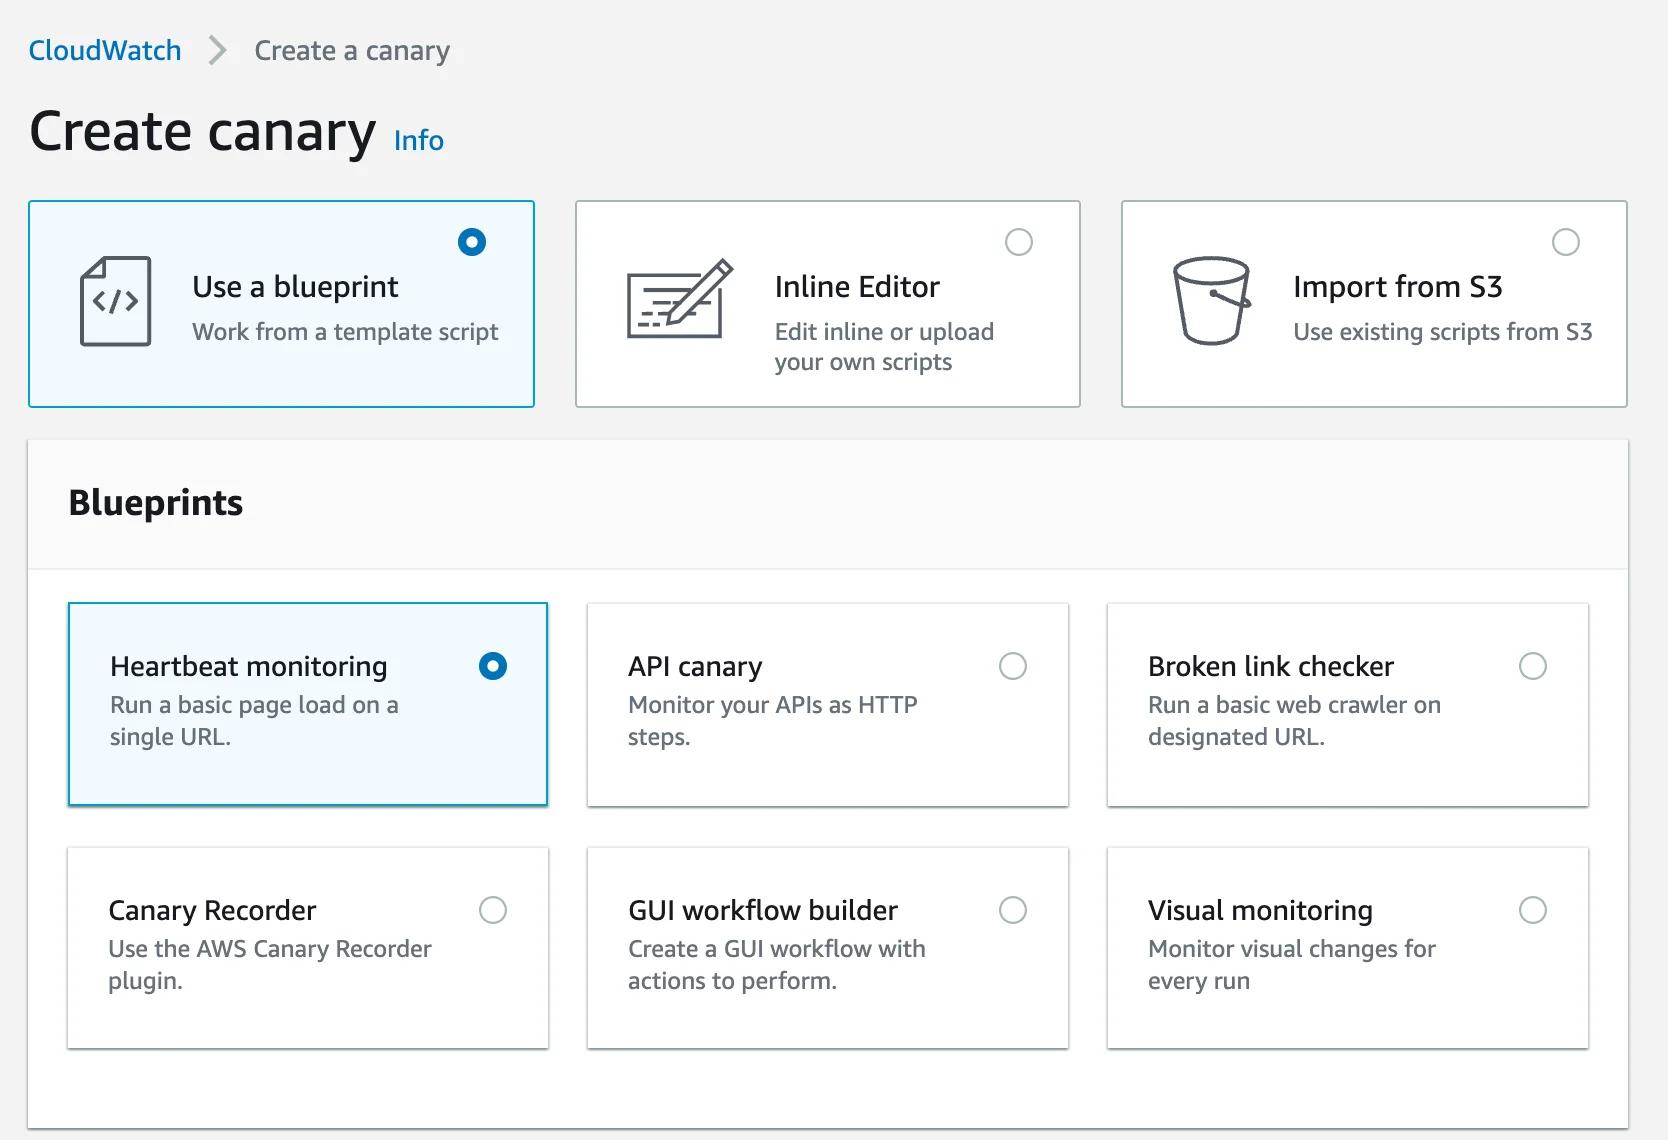Click the Blueprints section header
1668x1140 pixels.
point(156,502)
